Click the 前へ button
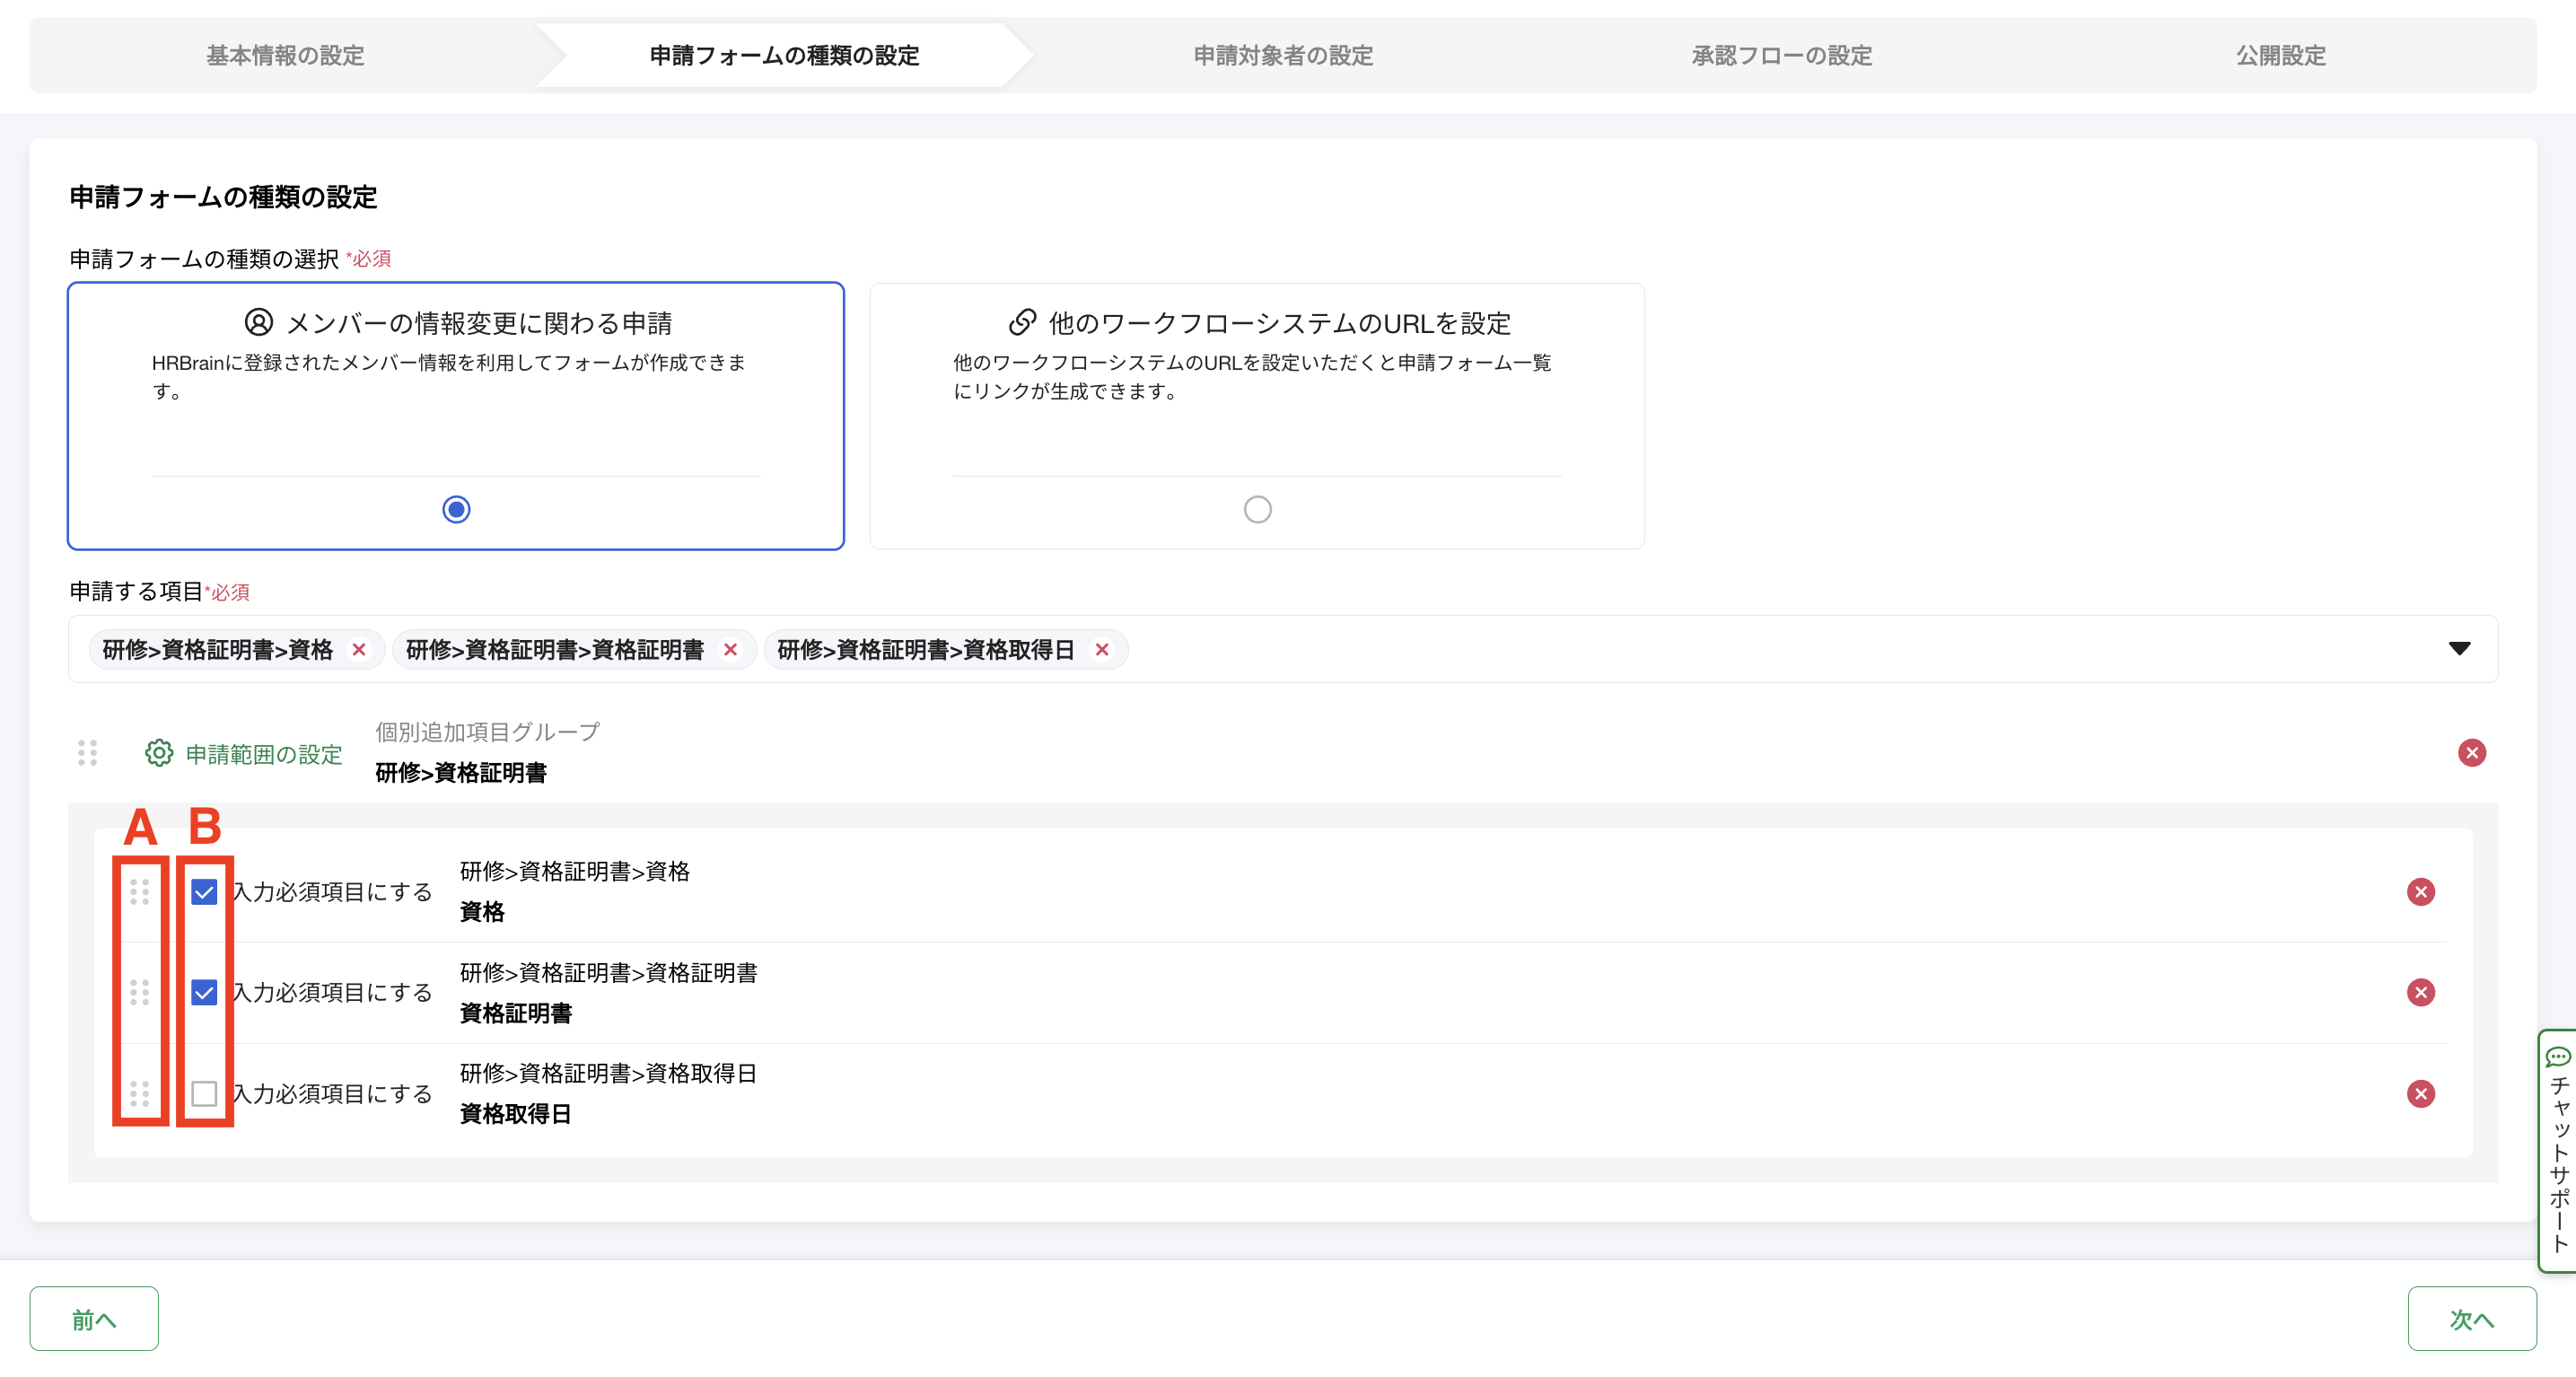 tap(94, 1319)
